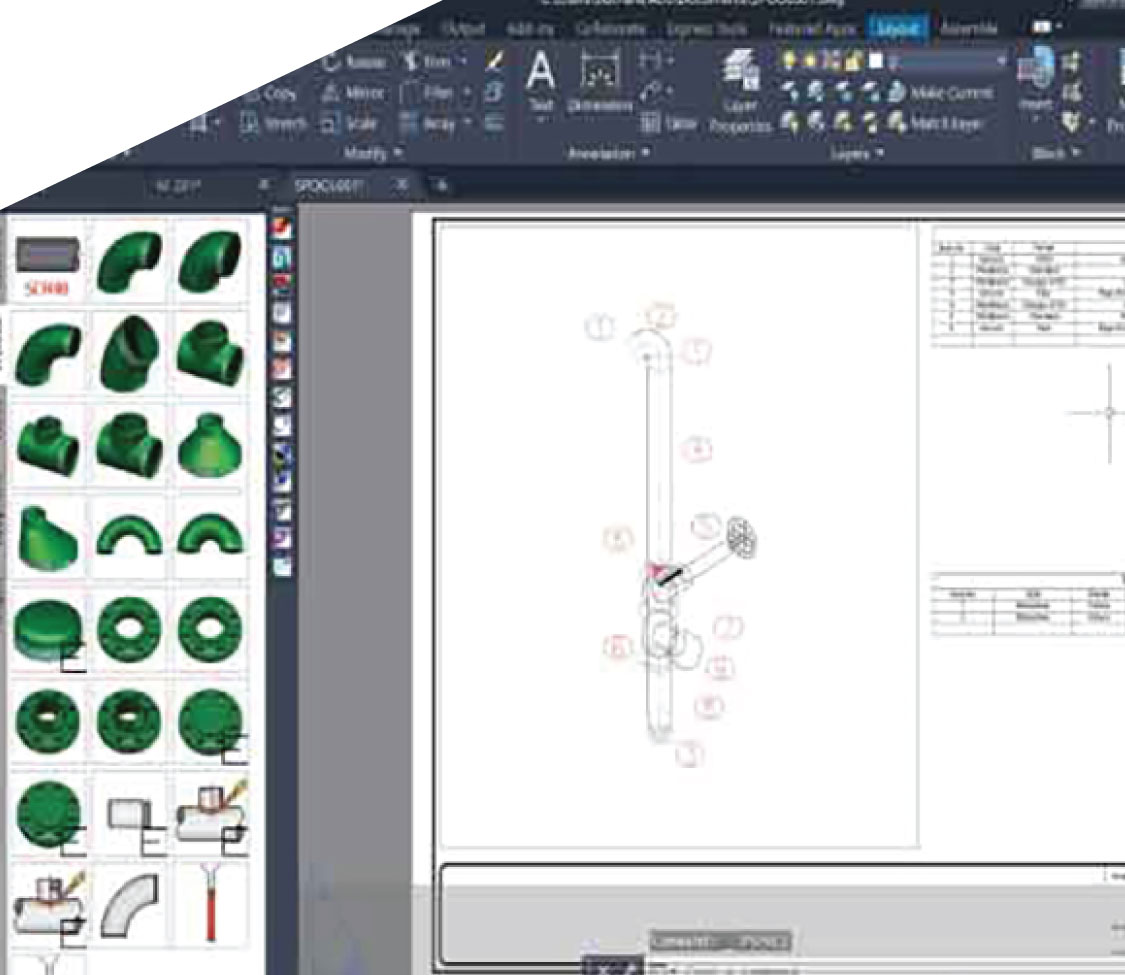Toggle the layer freeze sun icon
The height and width of the screenshot is (975, 1125).
click(811, 60)
